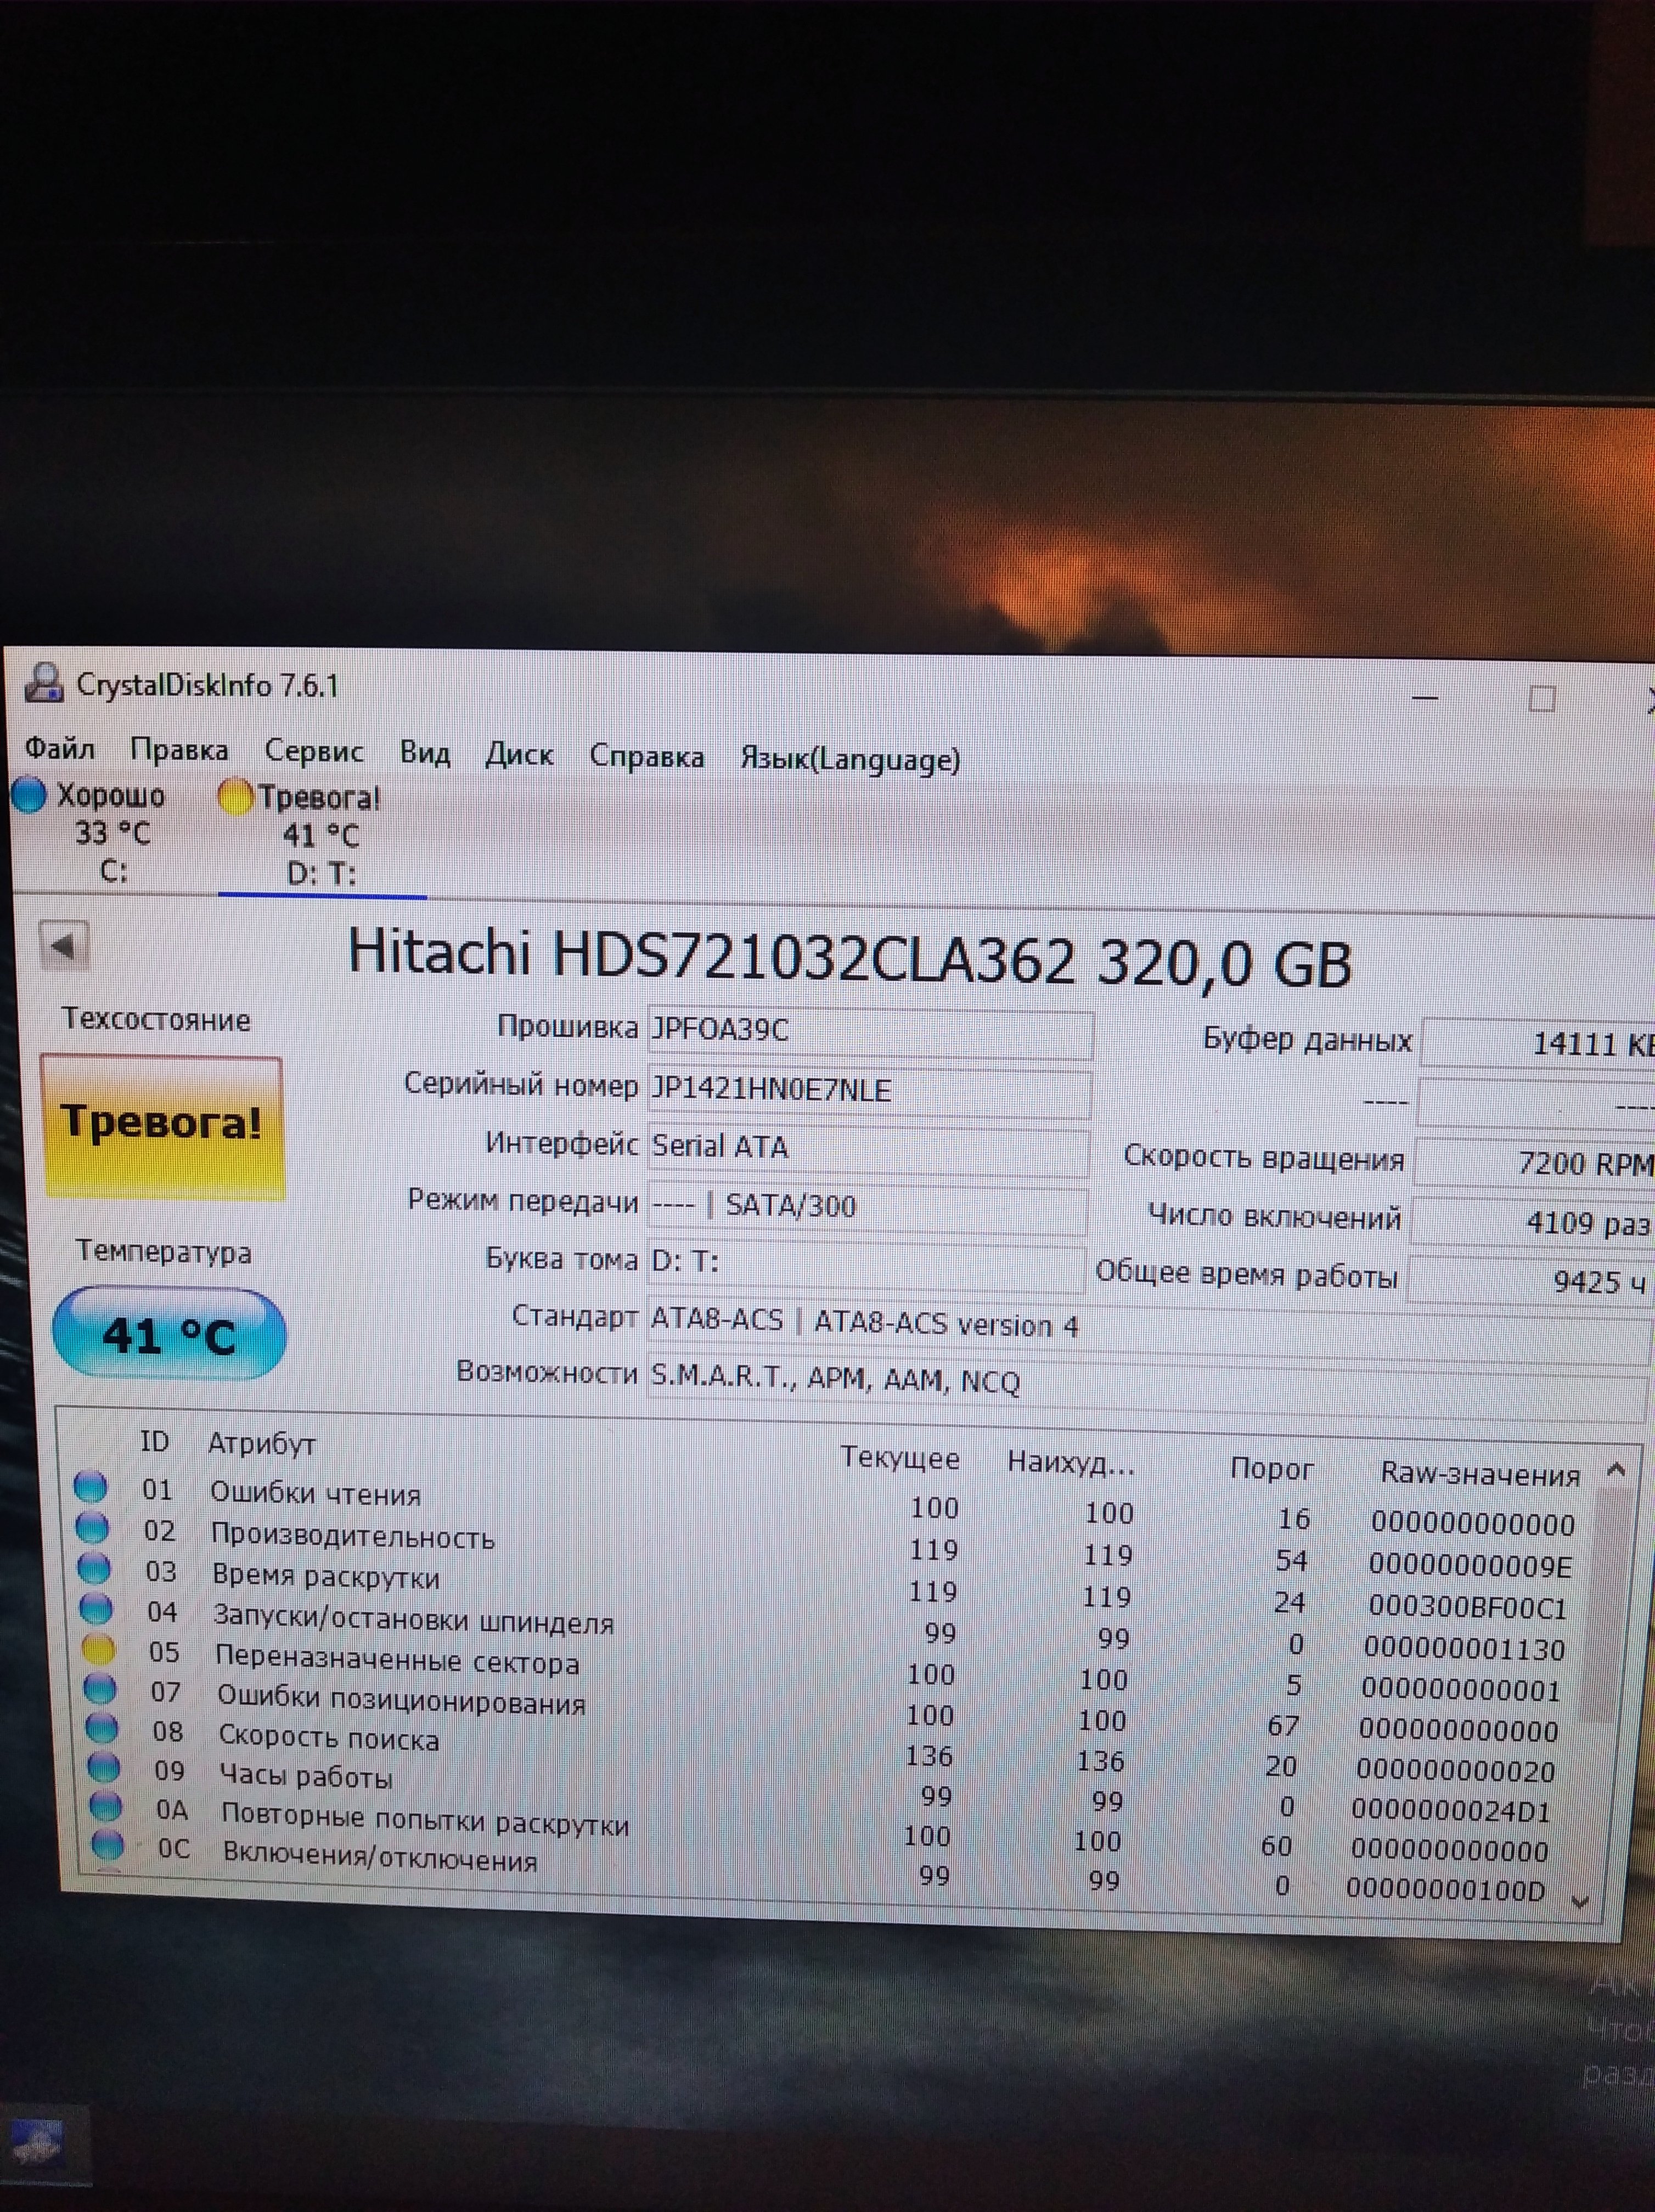
Task: Click raw value 000000001130
Action: pos(1464,1649)
